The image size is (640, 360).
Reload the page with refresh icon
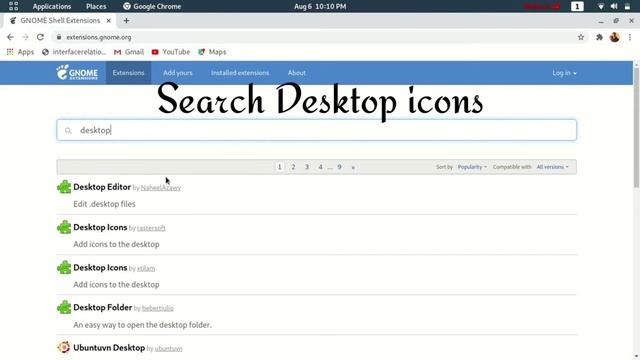click(x=40, y=37)
